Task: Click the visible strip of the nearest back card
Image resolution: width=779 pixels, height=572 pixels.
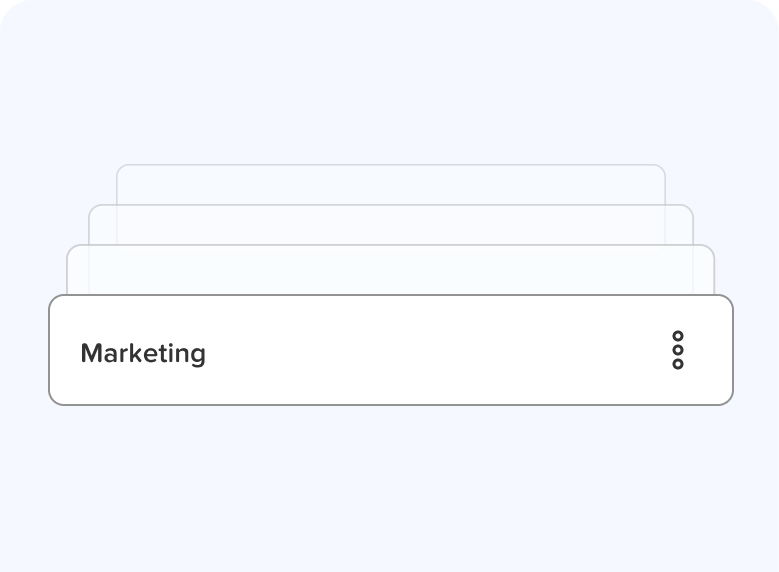Action: [x=390, y=271]
